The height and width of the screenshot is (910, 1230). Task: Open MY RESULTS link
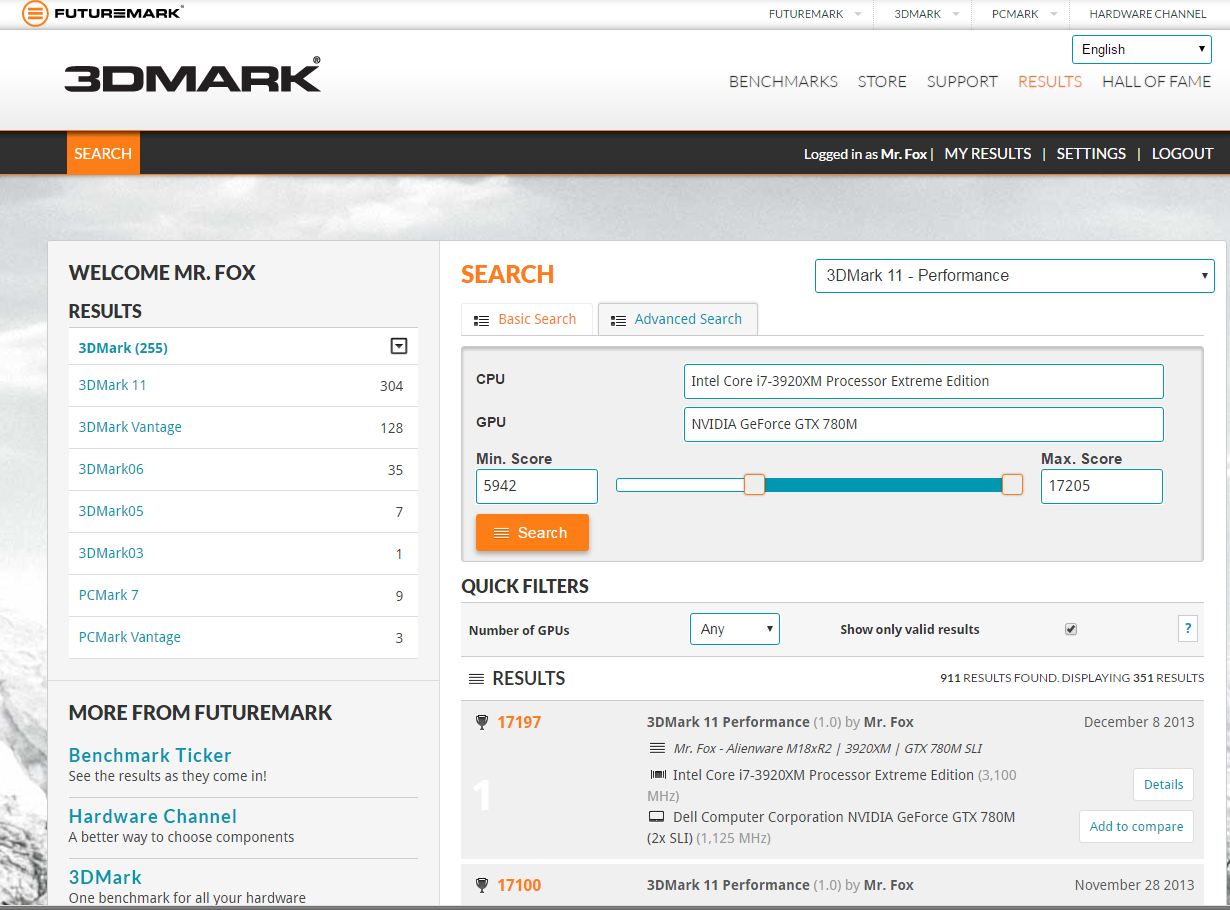[x=988, y=154]
